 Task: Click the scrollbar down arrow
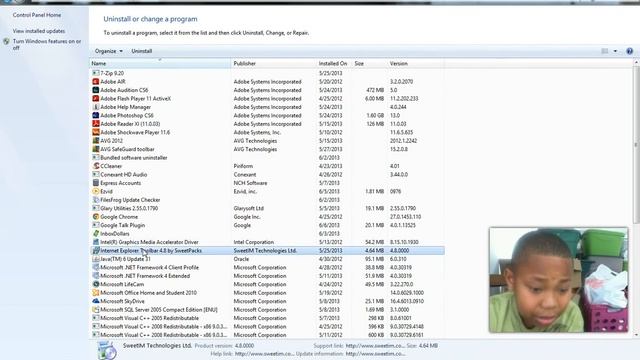click(636, 335)
